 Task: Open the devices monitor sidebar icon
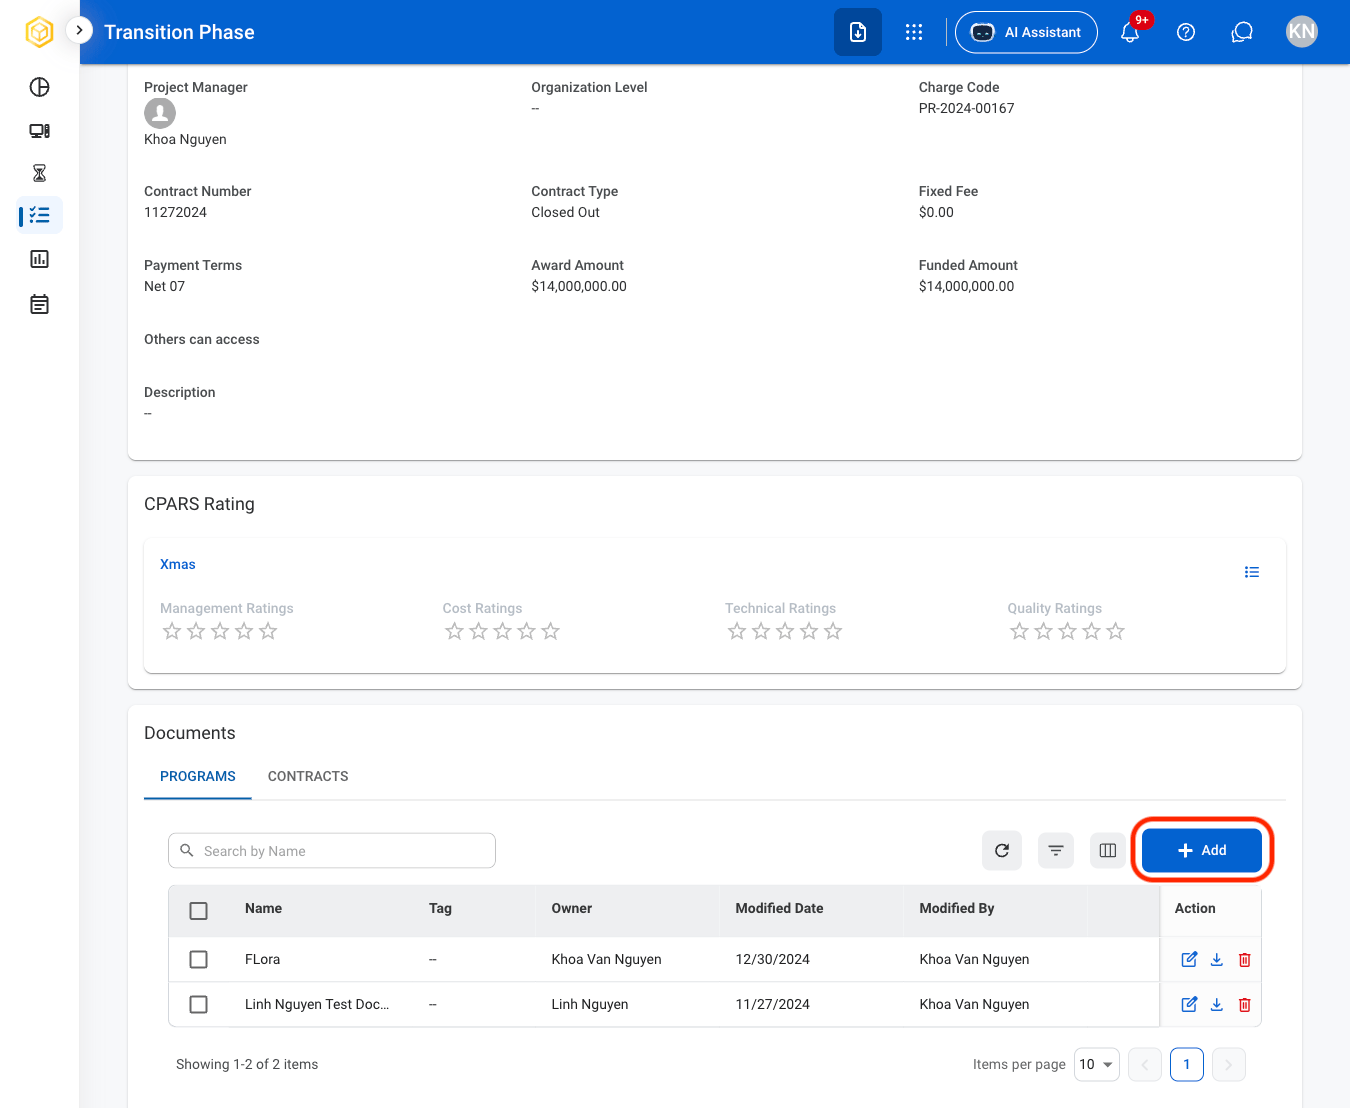pos(39,131)
